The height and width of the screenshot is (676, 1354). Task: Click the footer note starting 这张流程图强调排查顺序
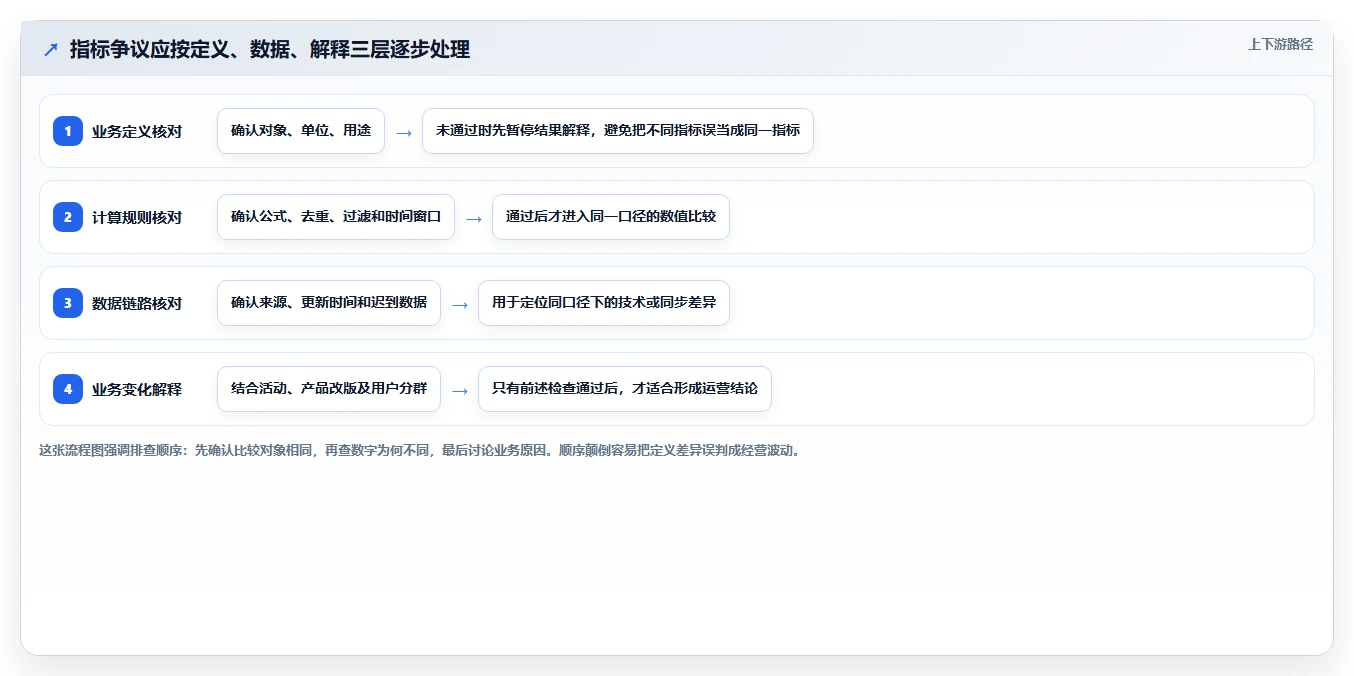(419, 451)
